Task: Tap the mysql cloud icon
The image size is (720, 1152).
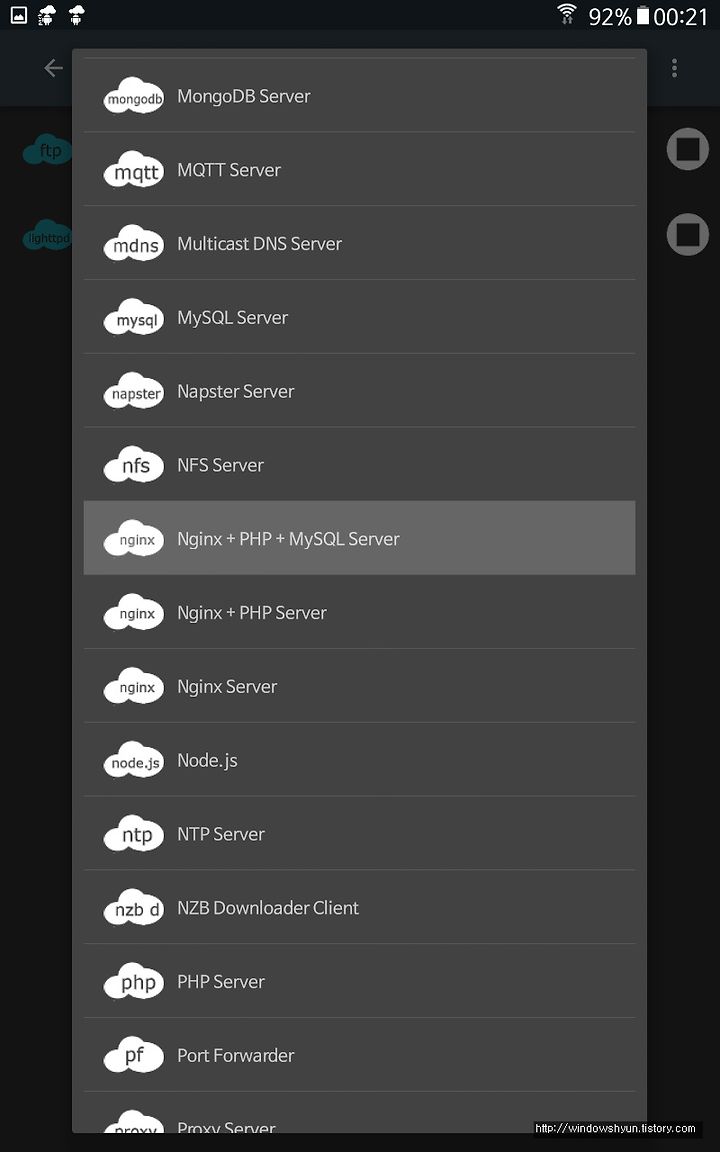Action: 134,317
